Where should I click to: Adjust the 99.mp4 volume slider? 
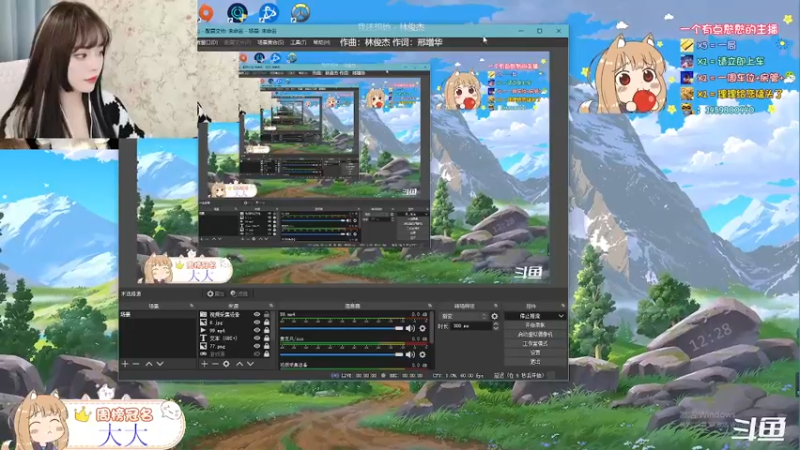coord(342,328)
